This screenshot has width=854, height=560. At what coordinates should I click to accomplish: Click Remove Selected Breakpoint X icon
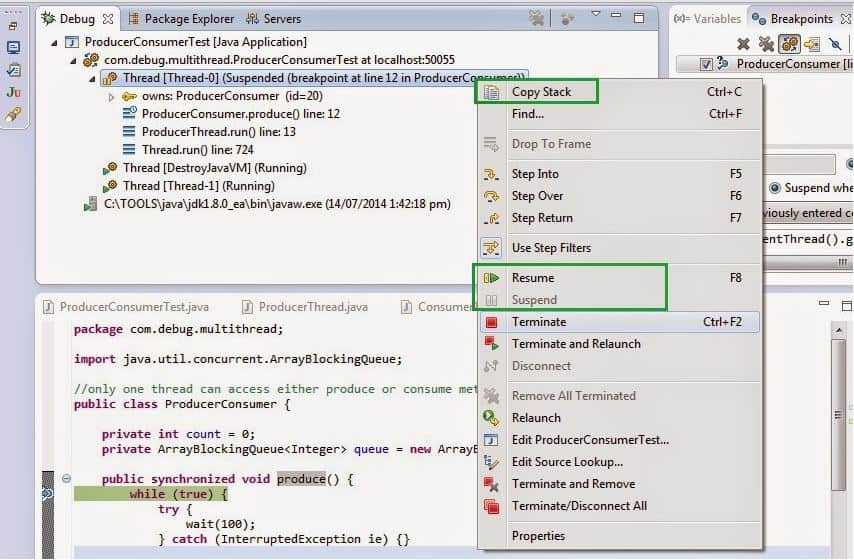(x=743, y=44)
